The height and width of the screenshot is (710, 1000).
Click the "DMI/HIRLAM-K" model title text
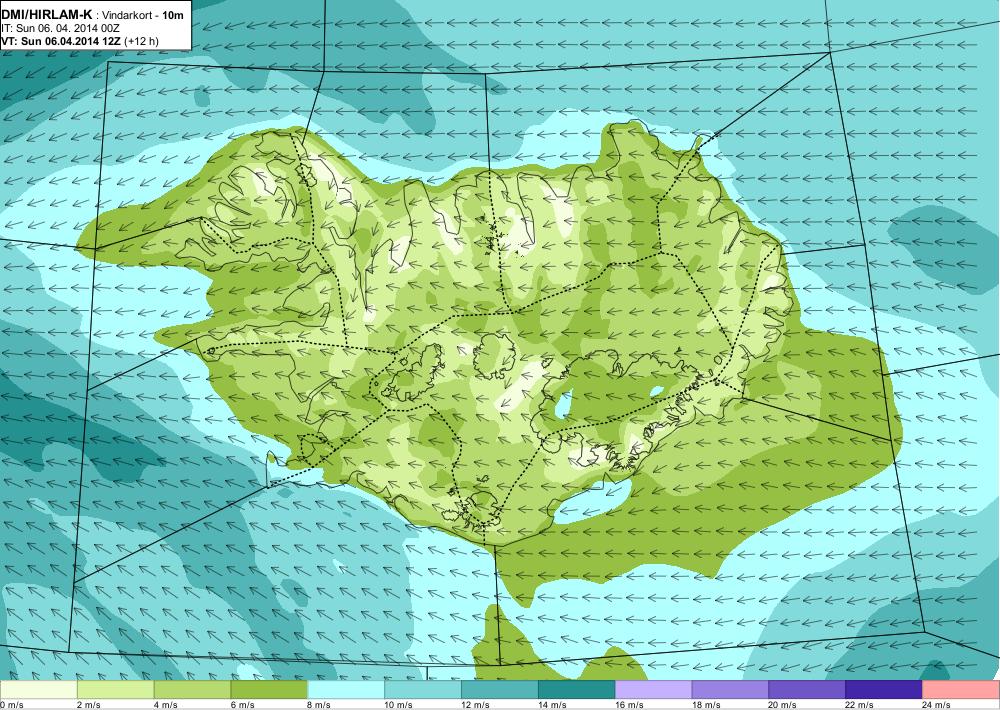point(47,15)
